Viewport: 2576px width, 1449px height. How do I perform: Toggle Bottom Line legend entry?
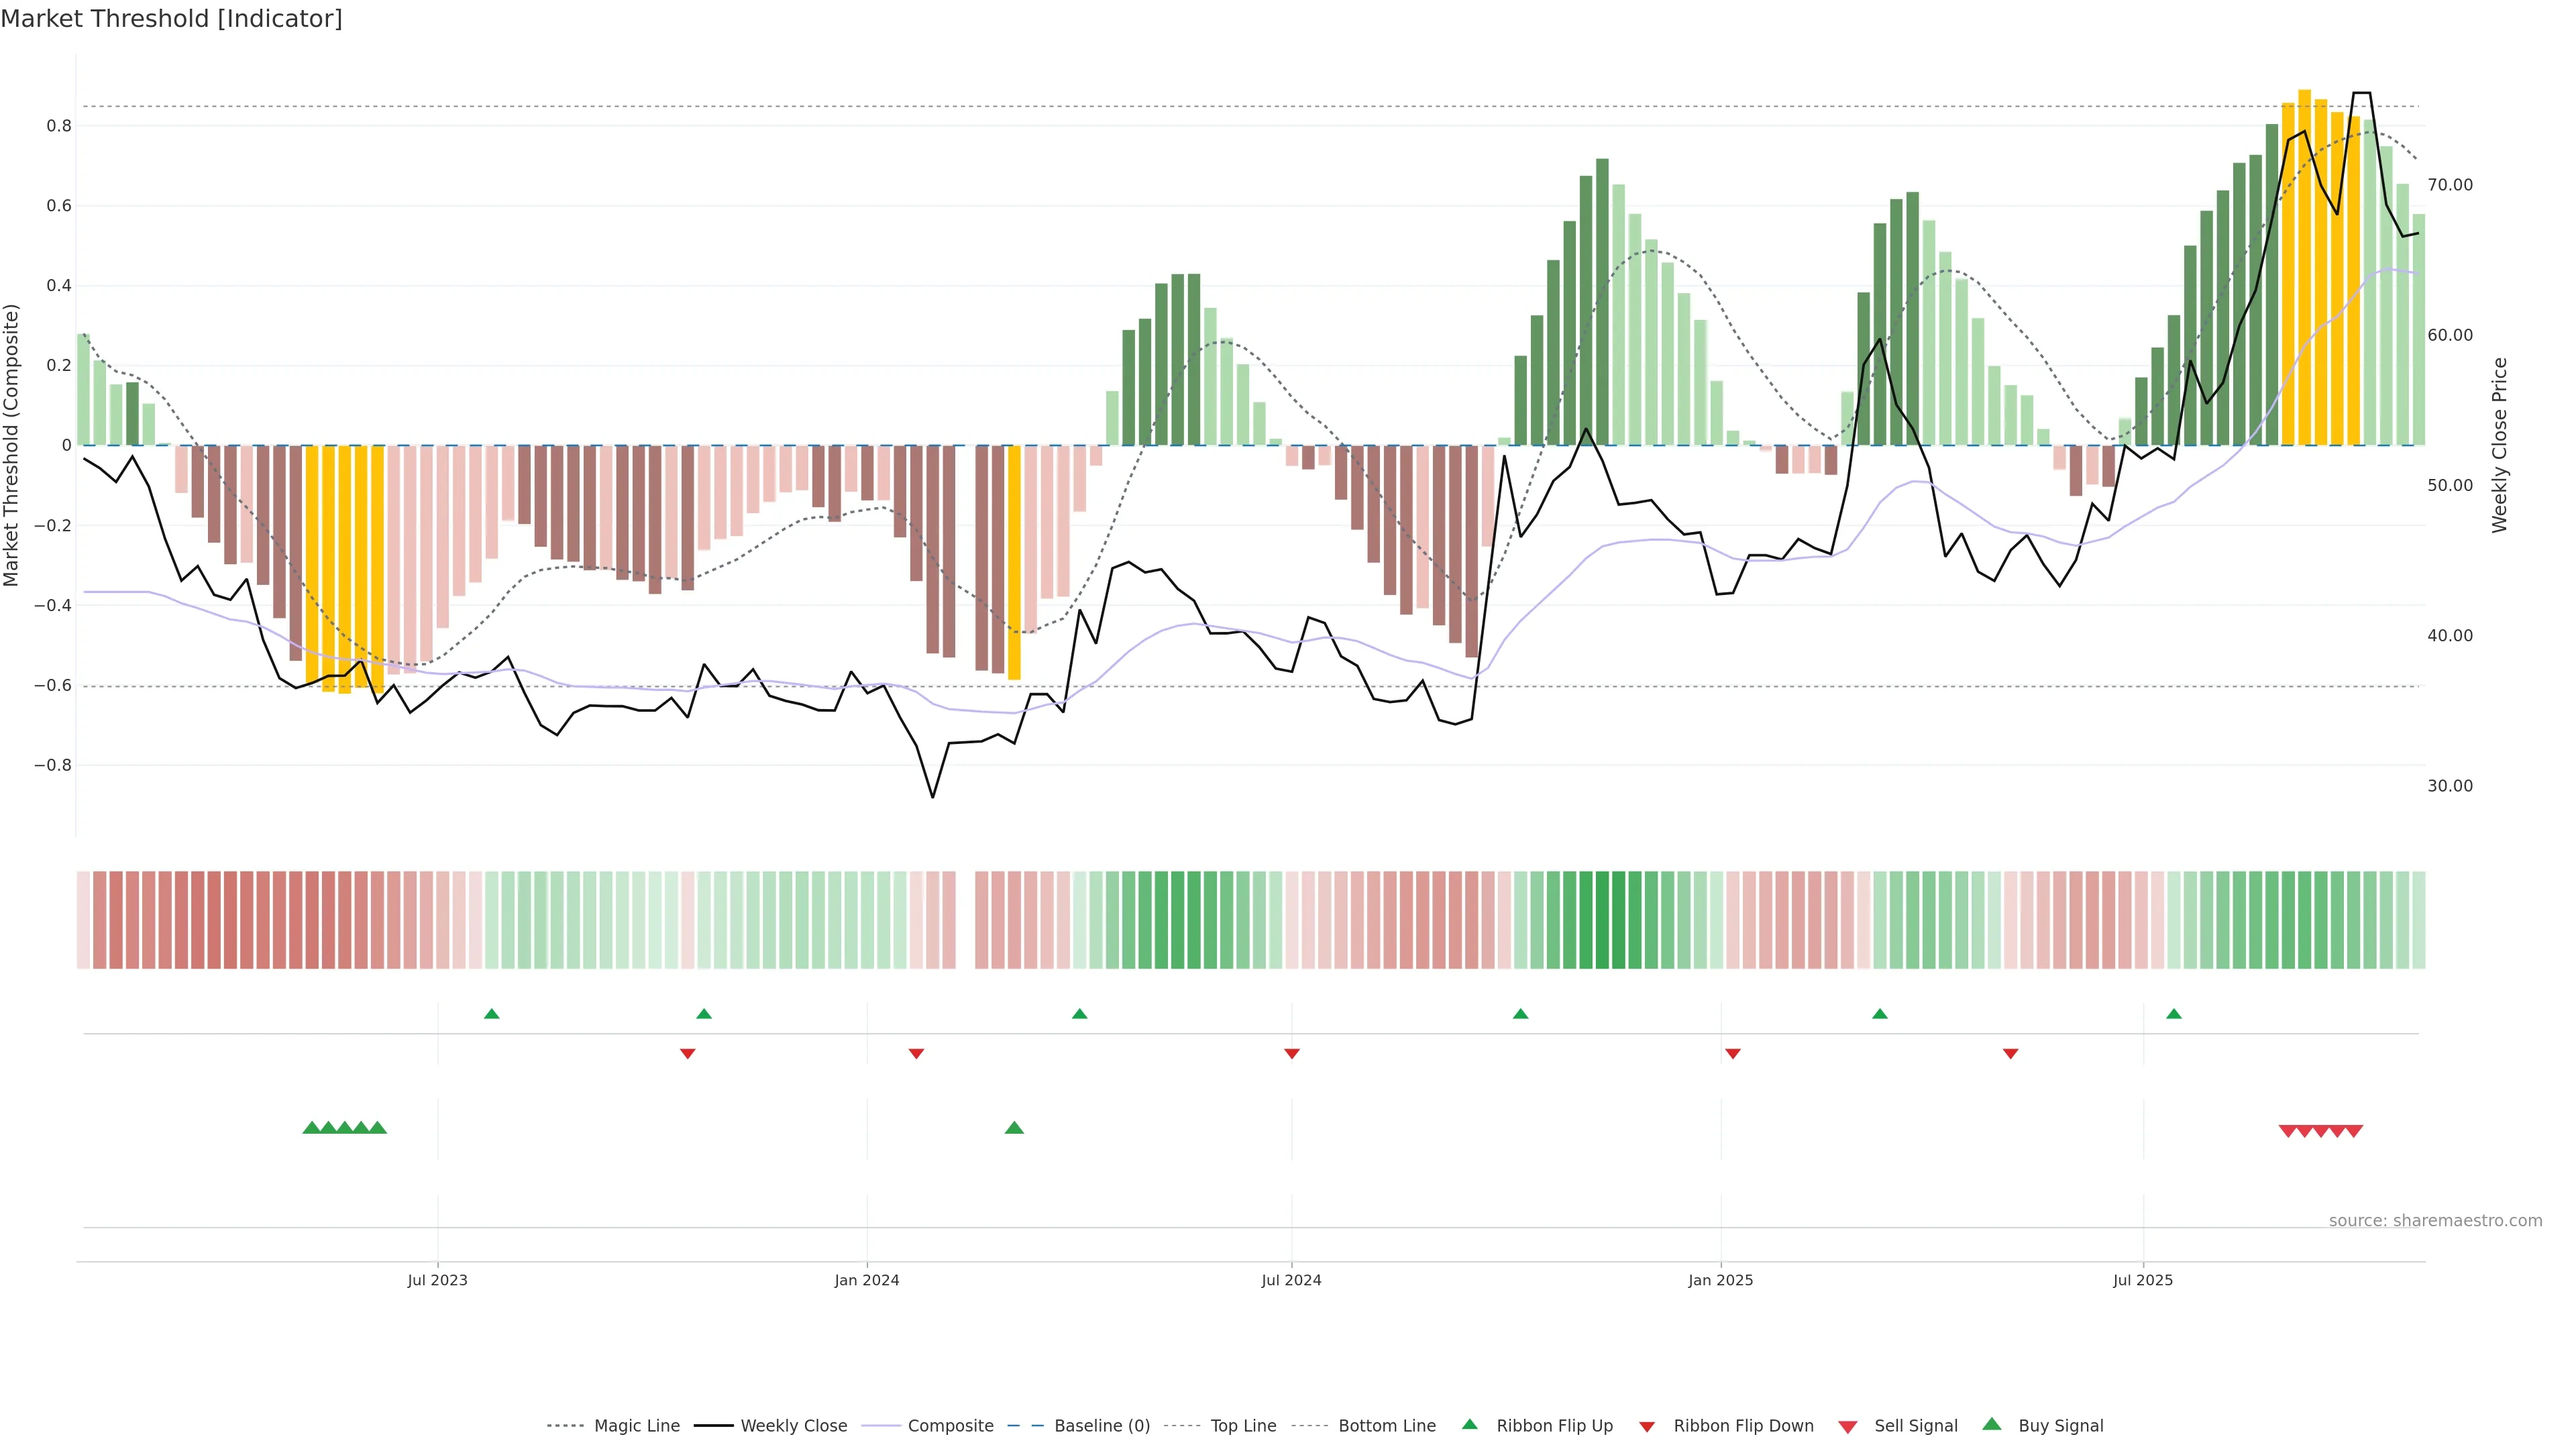pyautogui.click(x=1386, y=1426)
